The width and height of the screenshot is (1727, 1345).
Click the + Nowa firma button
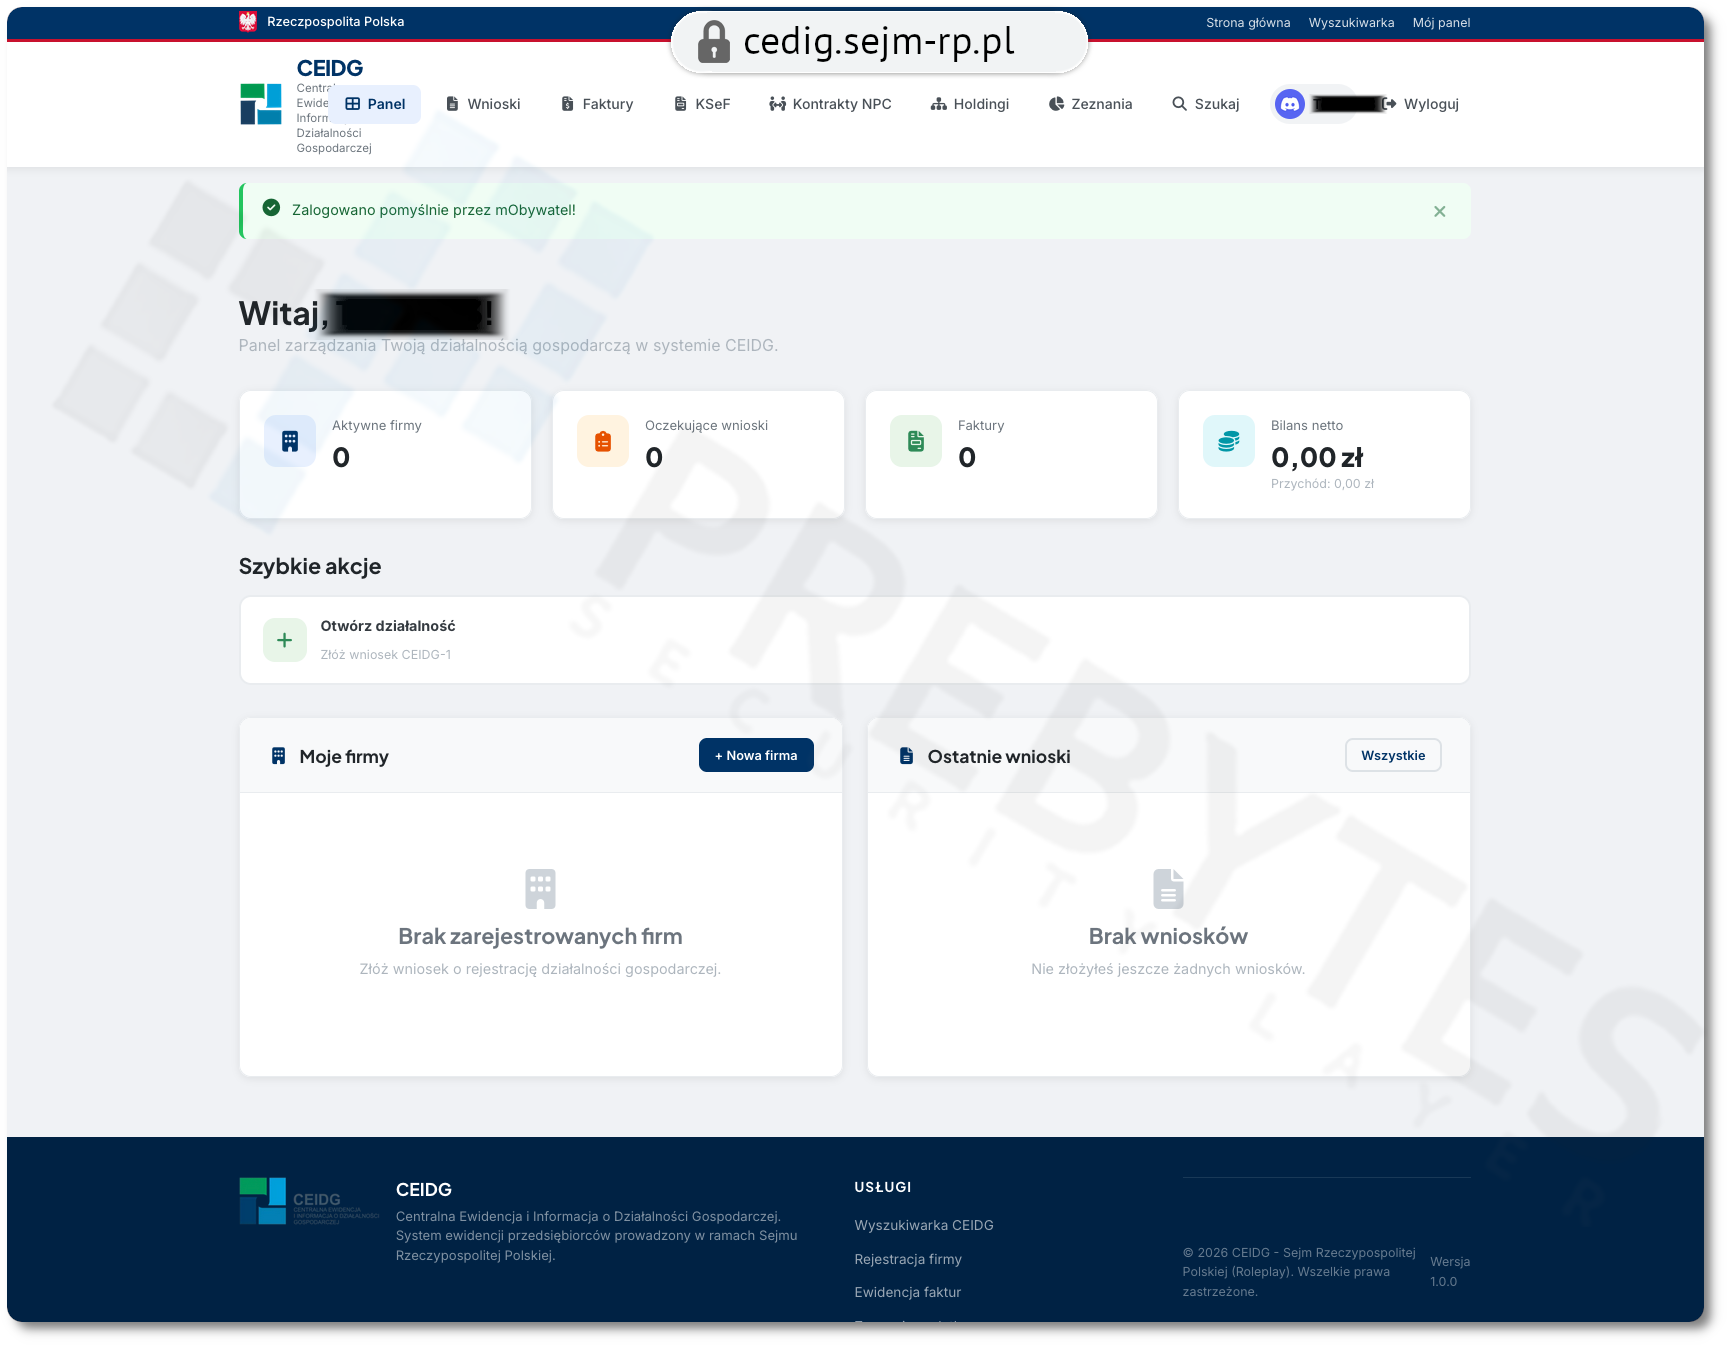(x=756, y=756)
